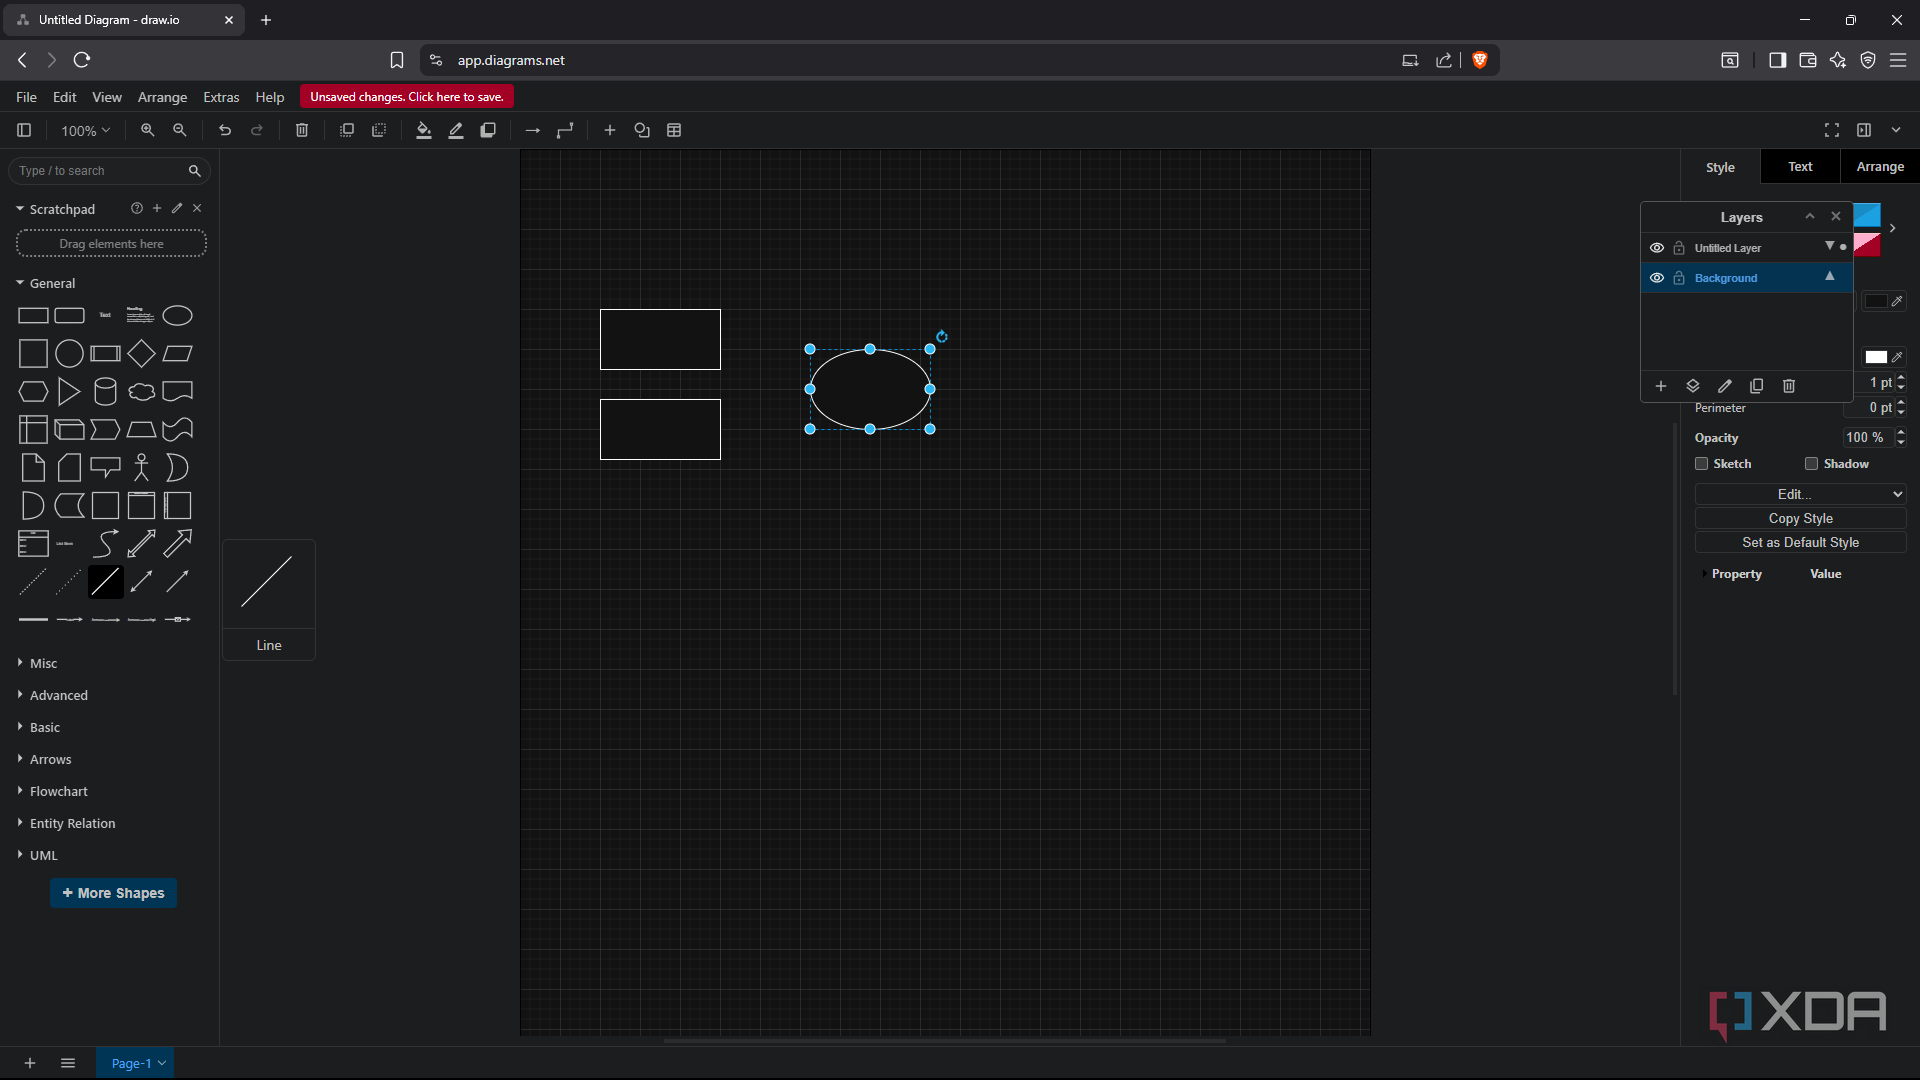1920x1080 pixels.
Task: Open the 100% zoom dropdown
Action: [x=85, y=131]
